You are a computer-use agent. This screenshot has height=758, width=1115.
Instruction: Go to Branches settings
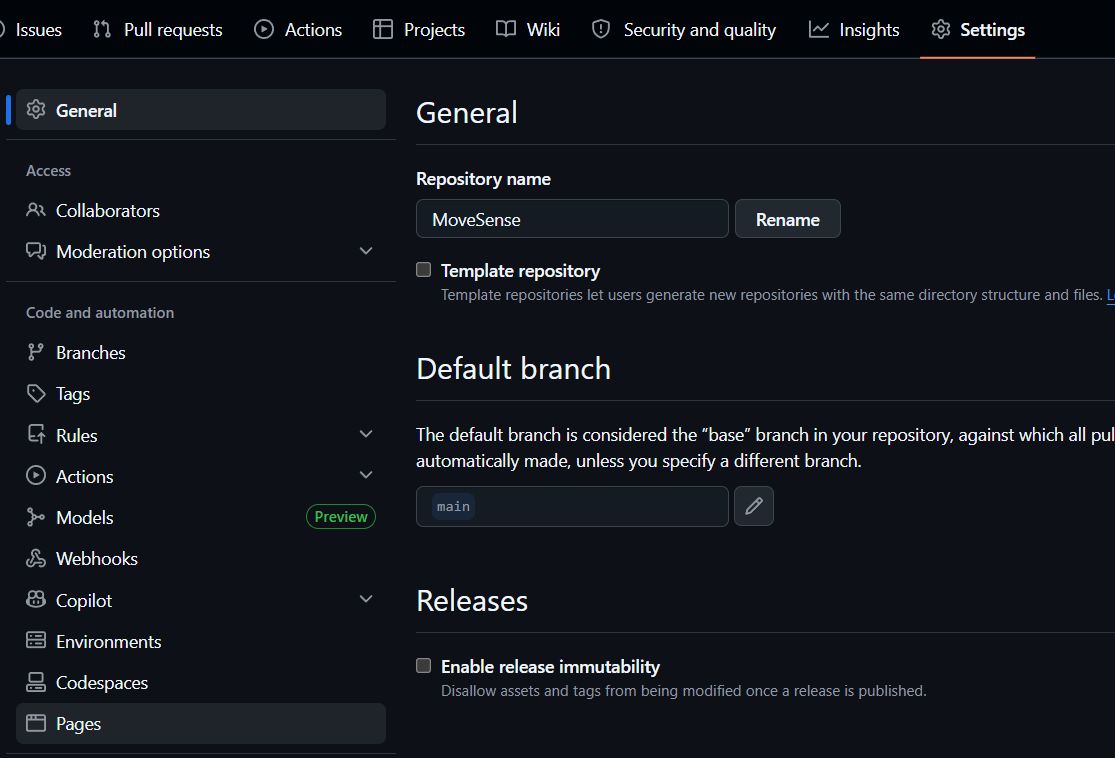coord(201,353)
